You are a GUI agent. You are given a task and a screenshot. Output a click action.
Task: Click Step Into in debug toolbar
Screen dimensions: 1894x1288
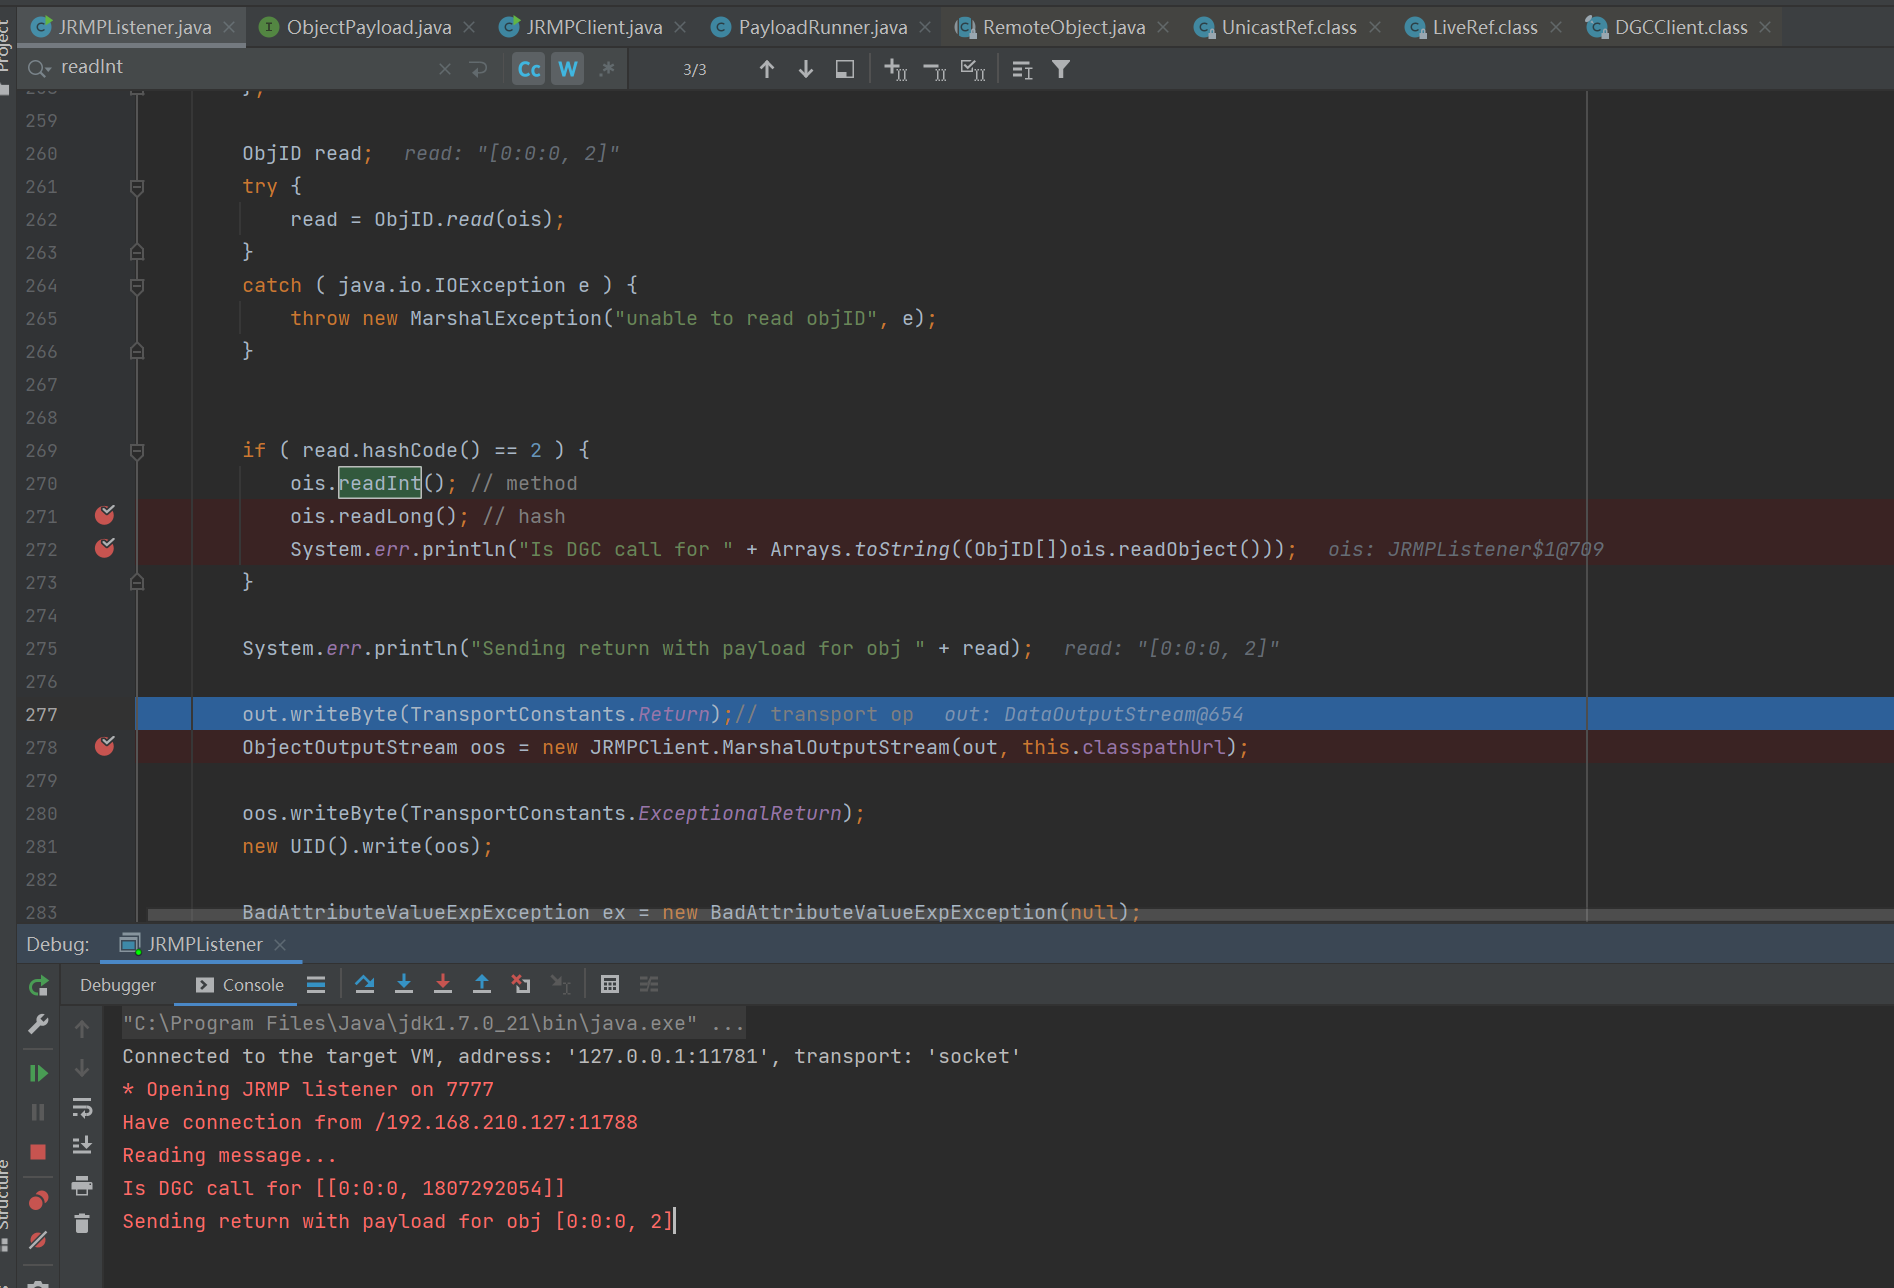(x=404, y=984)
